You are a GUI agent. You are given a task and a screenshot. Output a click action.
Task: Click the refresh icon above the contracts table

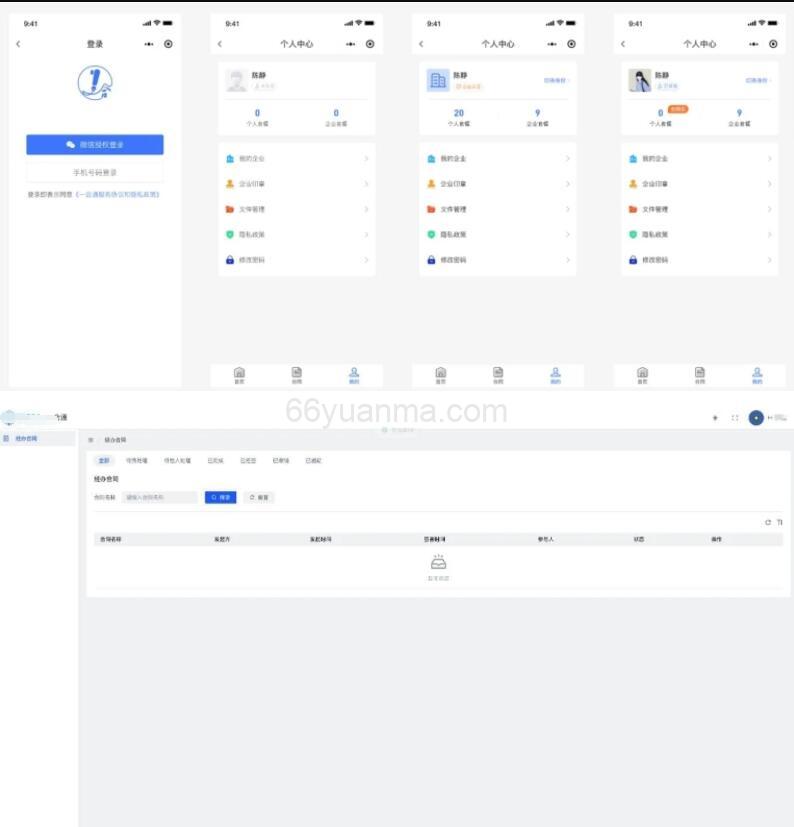(768, 522)
